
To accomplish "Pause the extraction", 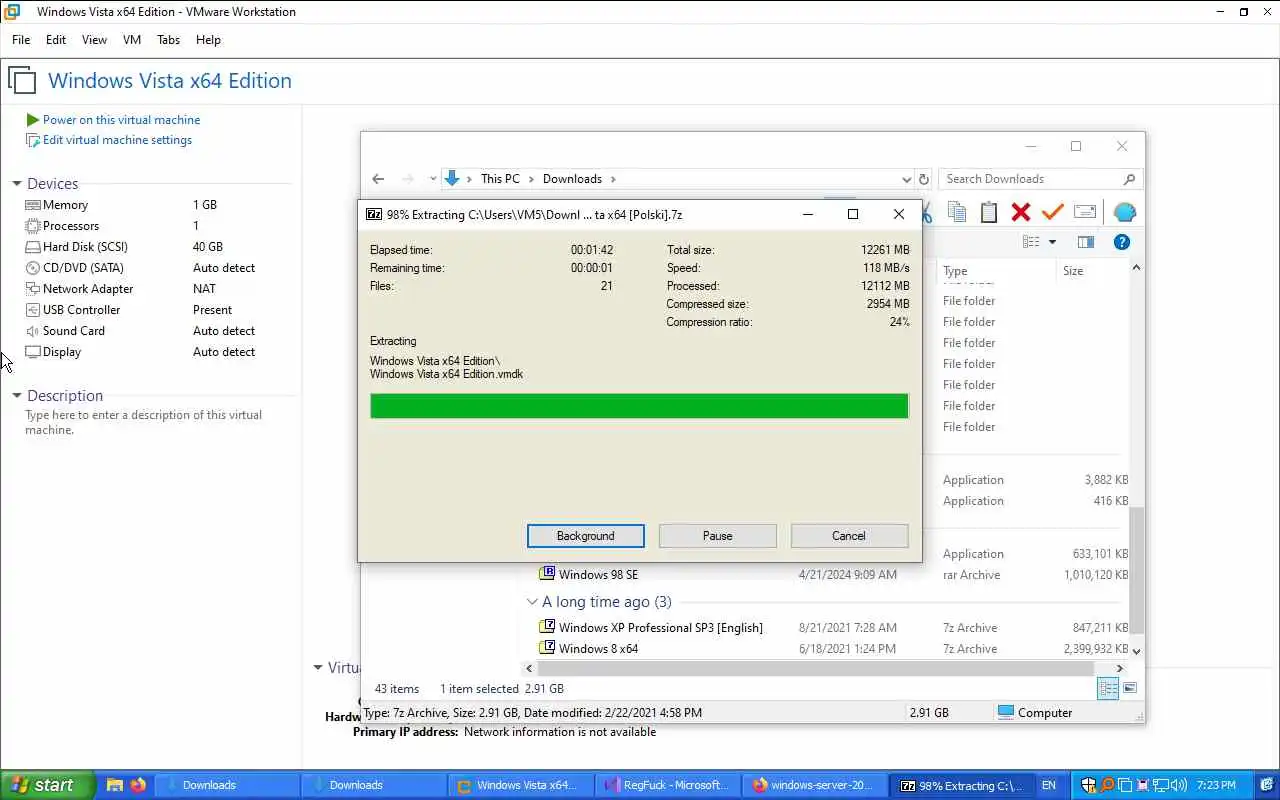I will 718,536.
